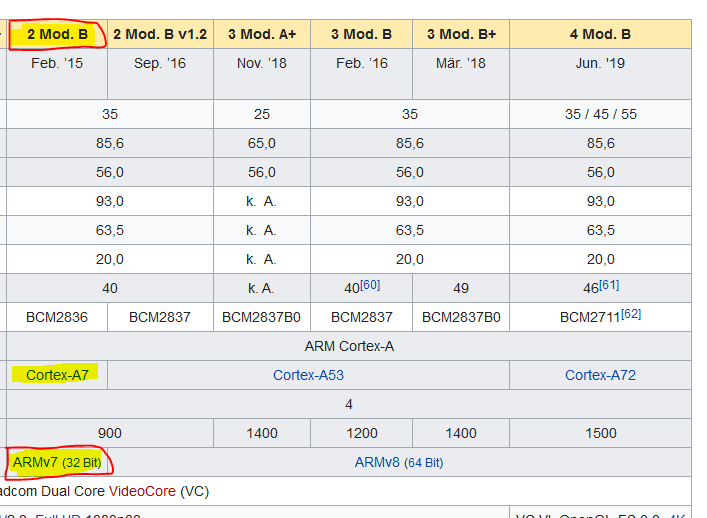Click the BCM2836 cell
The image size is (707, 518).
click(x=57, y=317)
